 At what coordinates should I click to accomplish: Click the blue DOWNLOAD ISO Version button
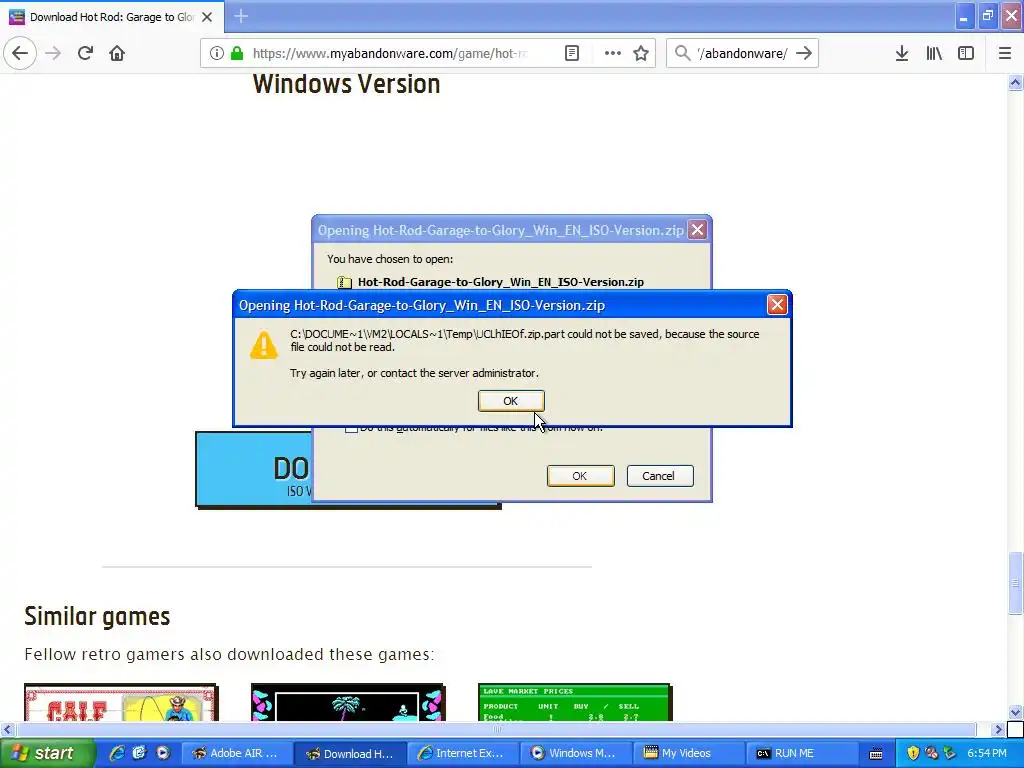pos(253,469)
